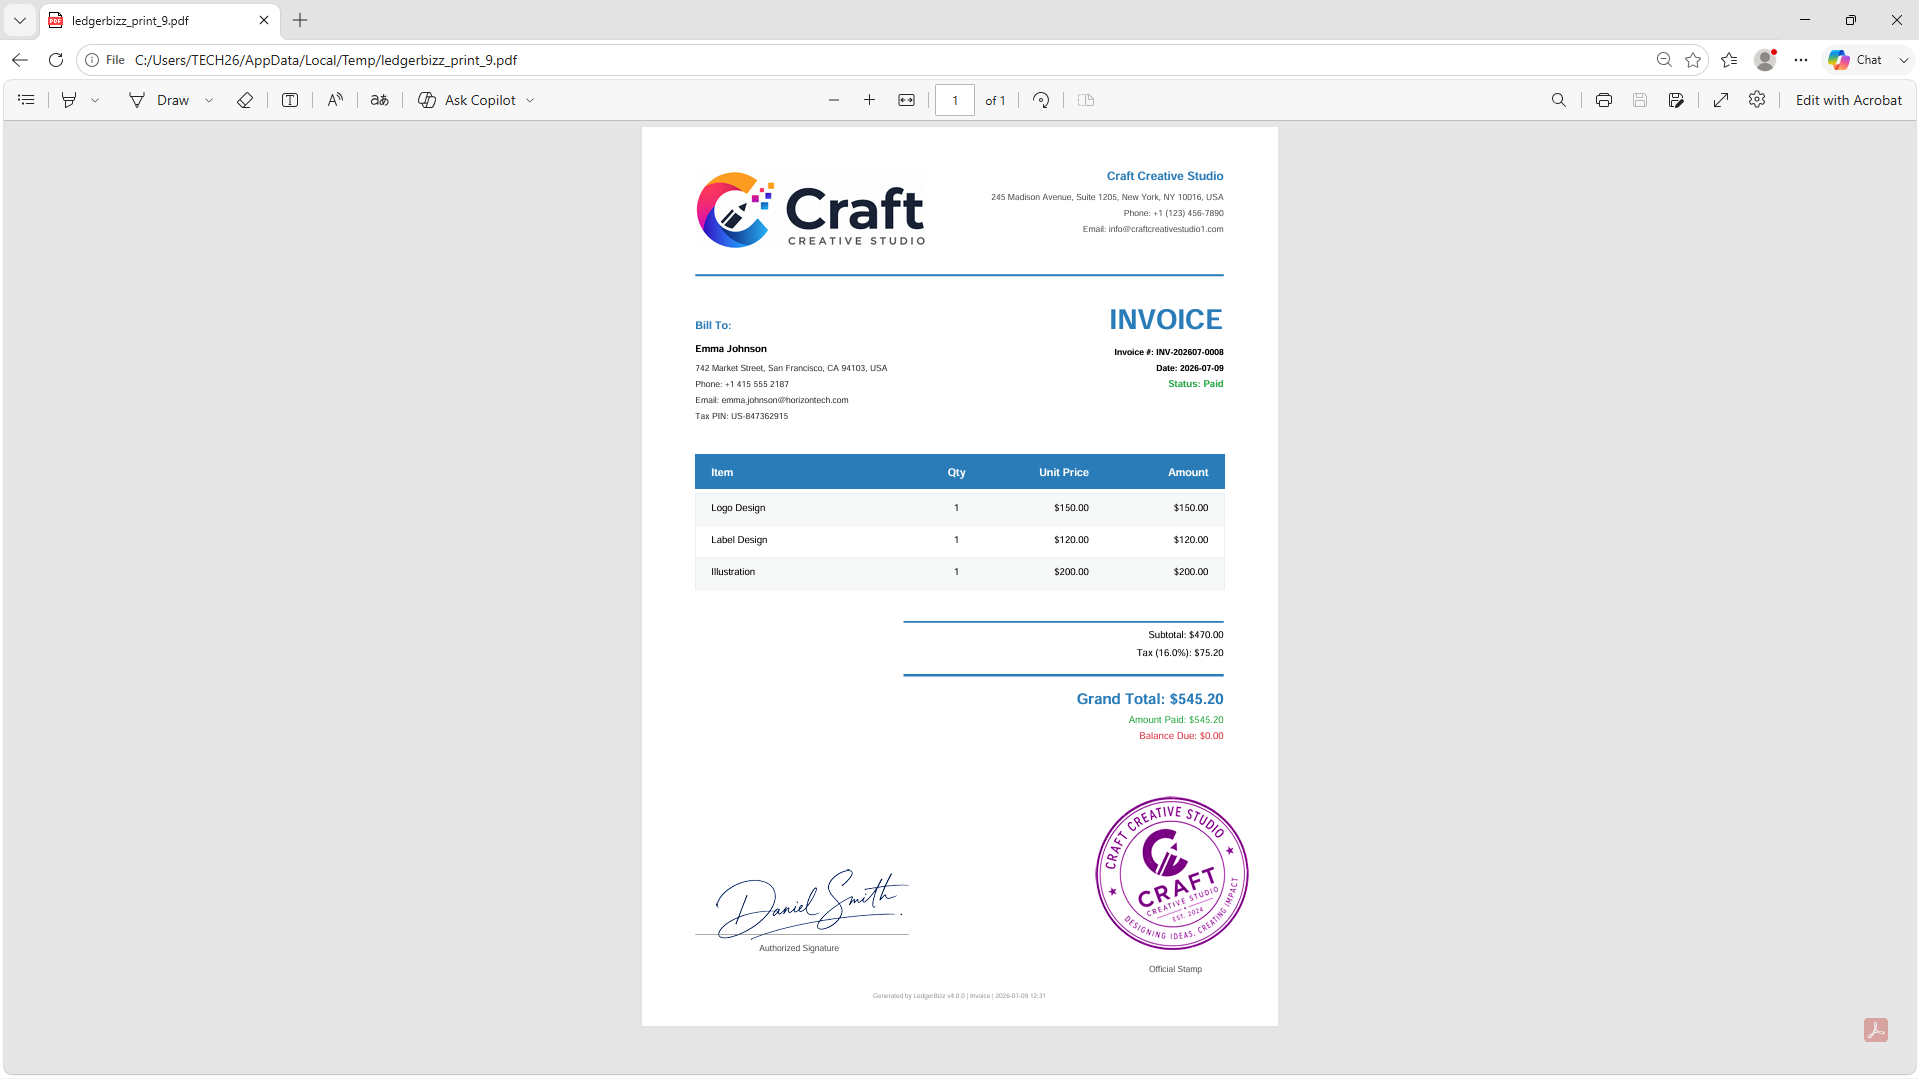1919x1079 pixels.
Task: Open Copilot Chat sidebar
Action: (x=1856, y=60)
